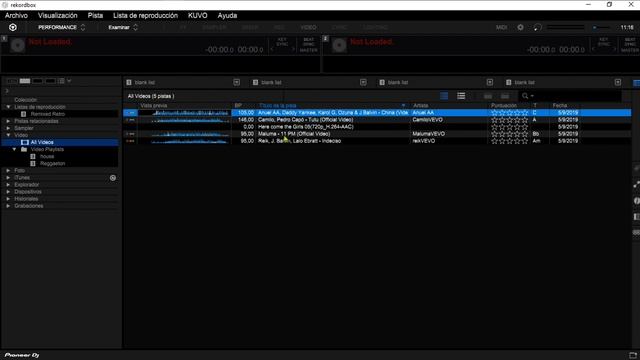Open the Pista menu
The image size is (640, 360).
pyautogui.click(x=95, y=16)
